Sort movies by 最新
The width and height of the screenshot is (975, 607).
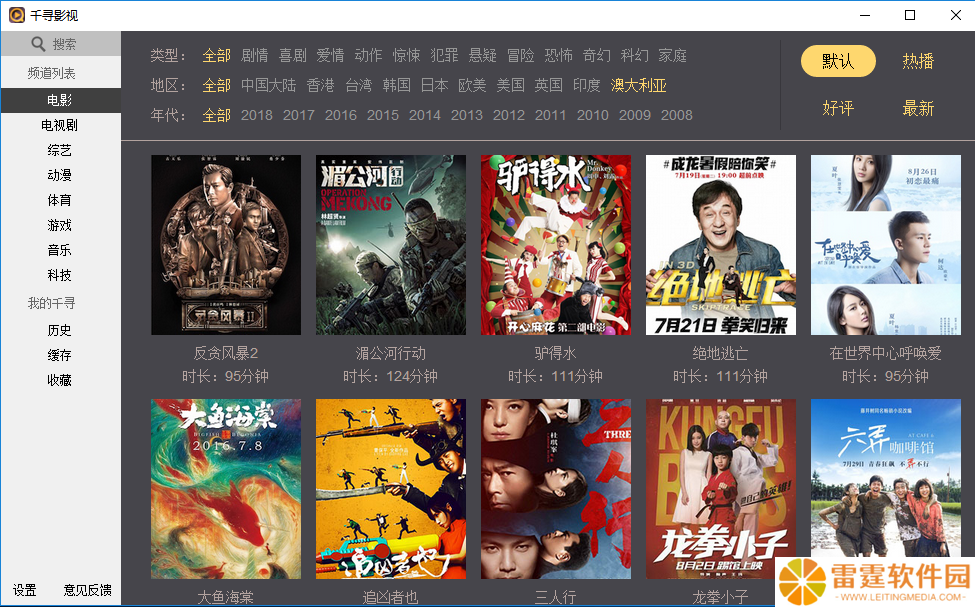point(918,108)
